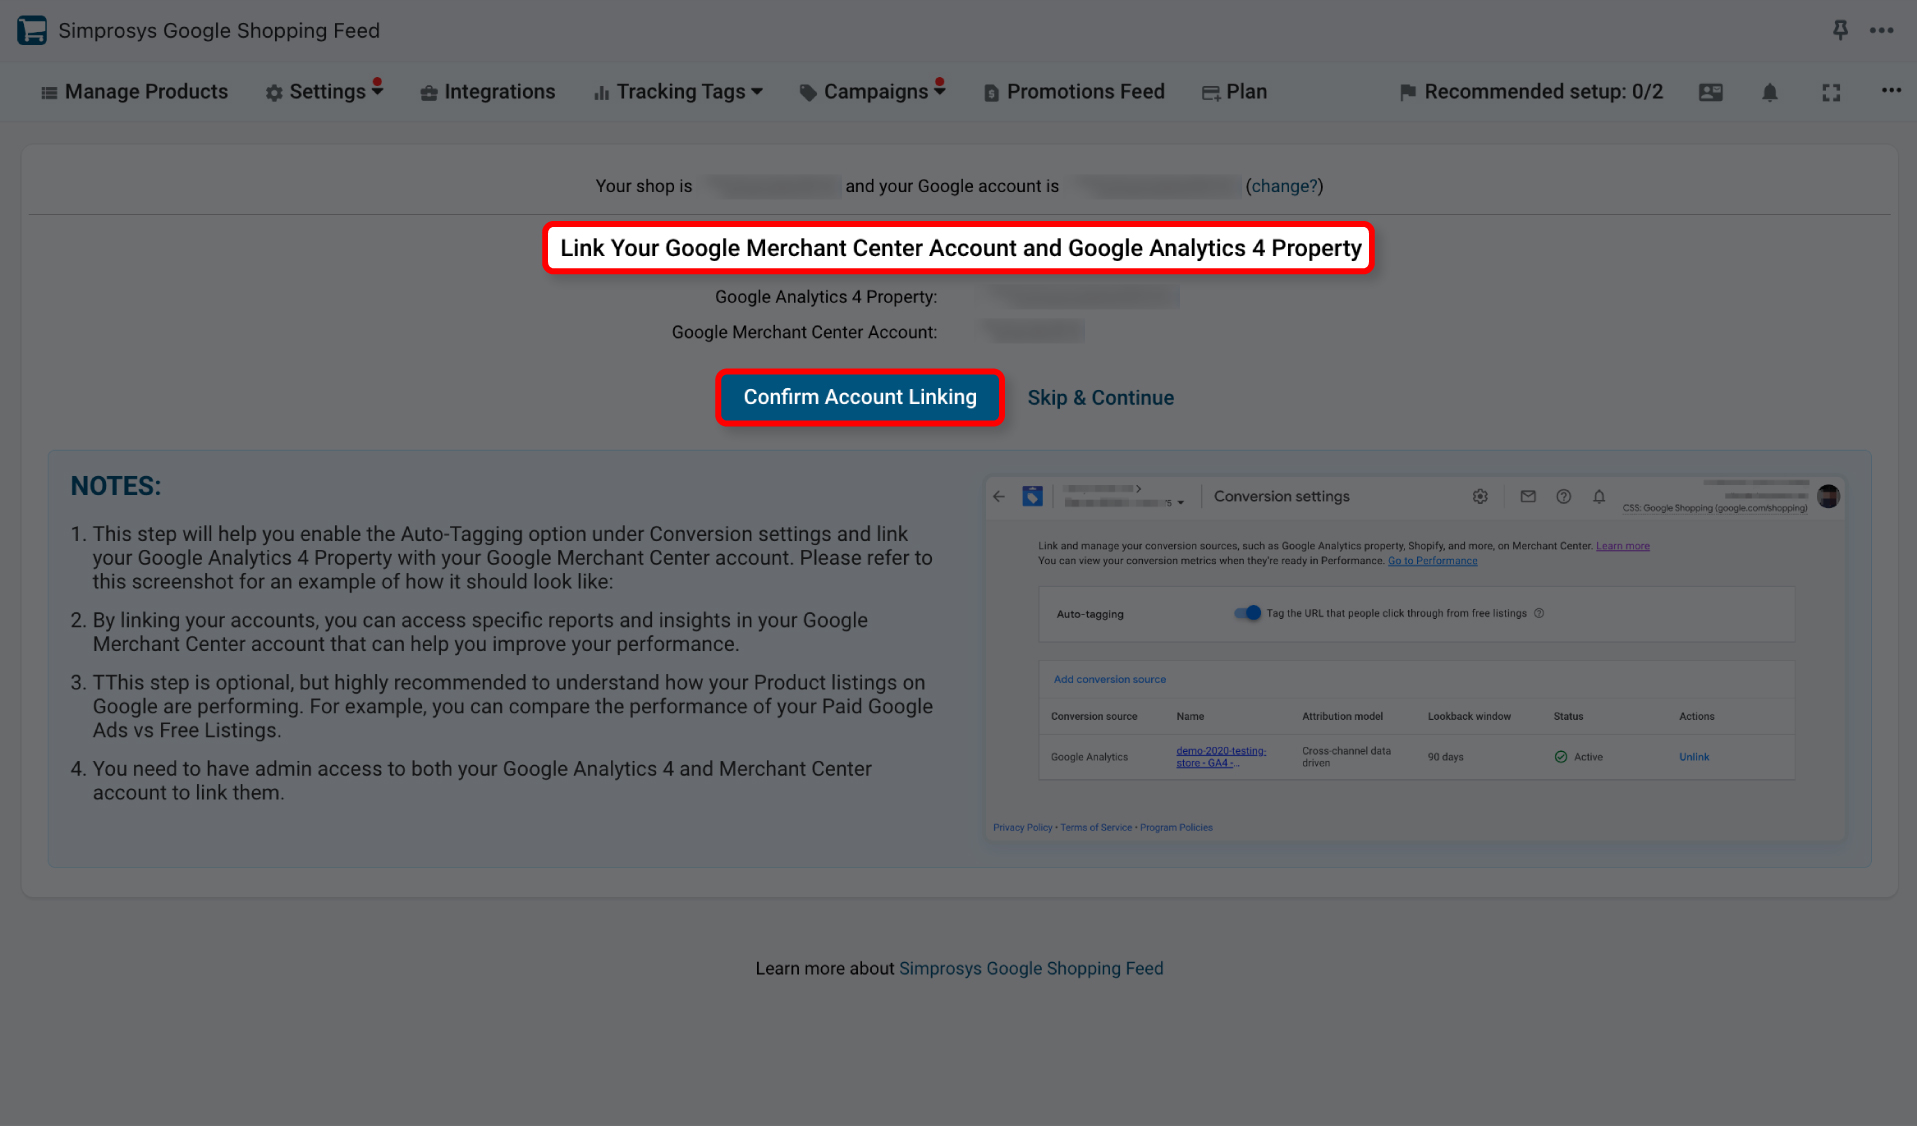Expand the Settings dropdown
The image size is (1917, 1126).
click(x=324, y=92)
